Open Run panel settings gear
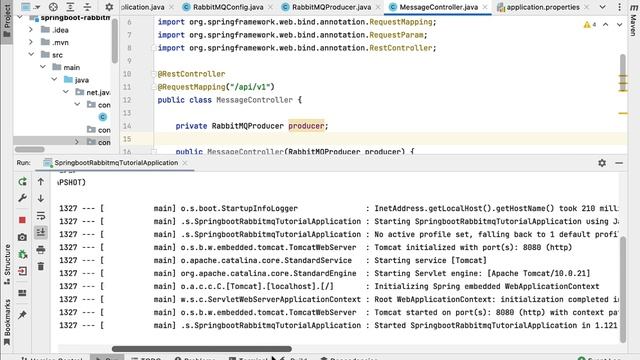Viewport: 640px width, 360px height. [602, 163]
